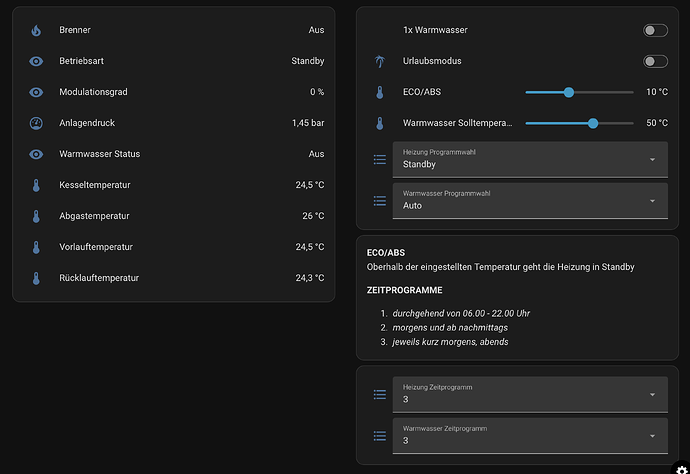The width and height of the screenshot is (690, 474).
Task: Click the Betriebsart value Standby
Action: 308,61
